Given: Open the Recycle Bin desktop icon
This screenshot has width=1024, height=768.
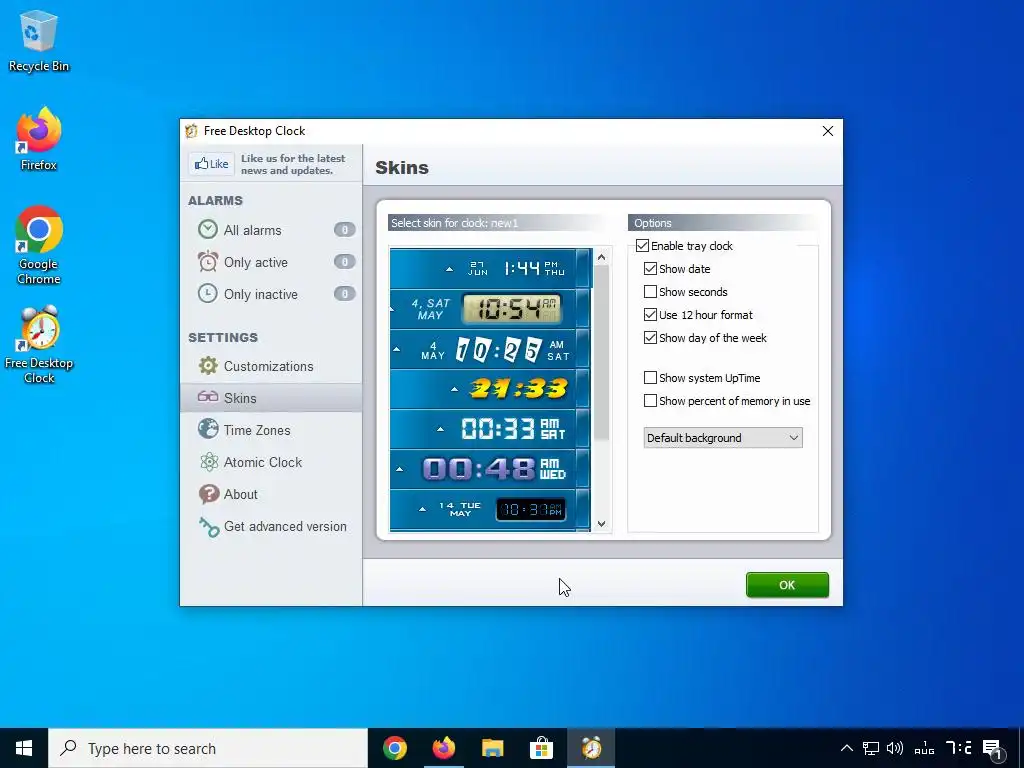Looking at the screenshot, I should (x=39, y=40).
